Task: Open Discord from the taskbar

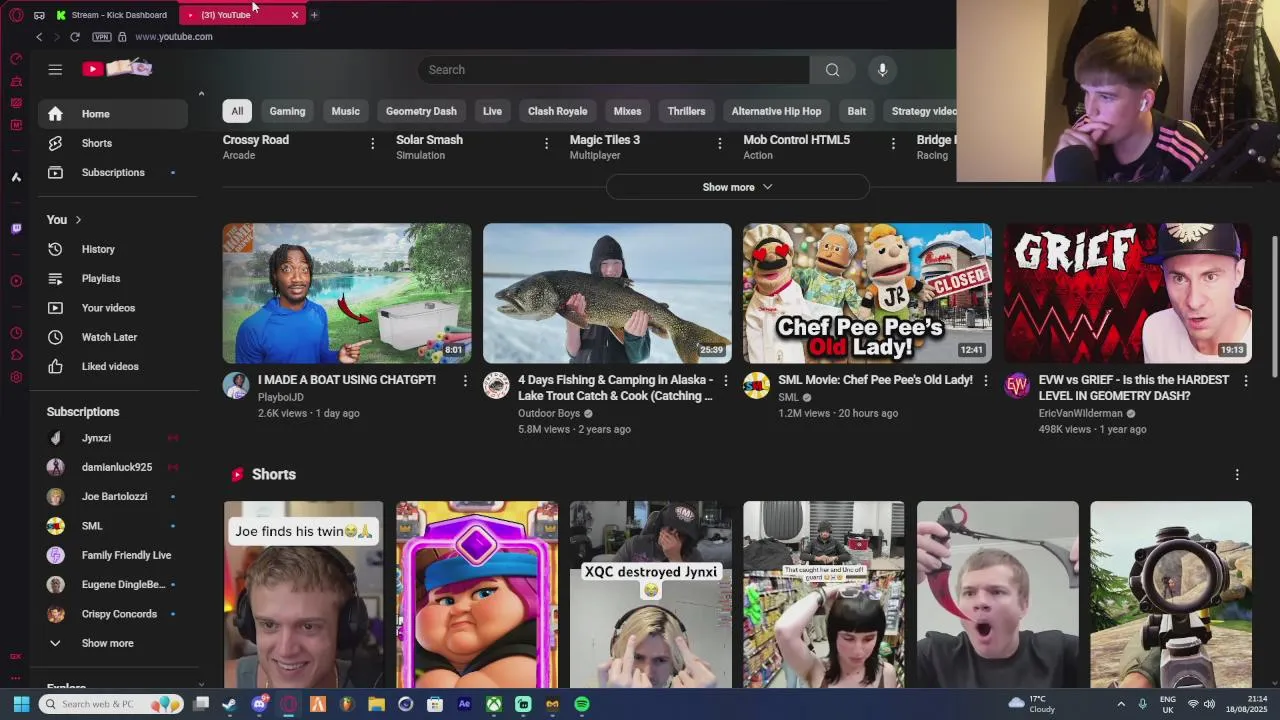Action: coord(259,704)
